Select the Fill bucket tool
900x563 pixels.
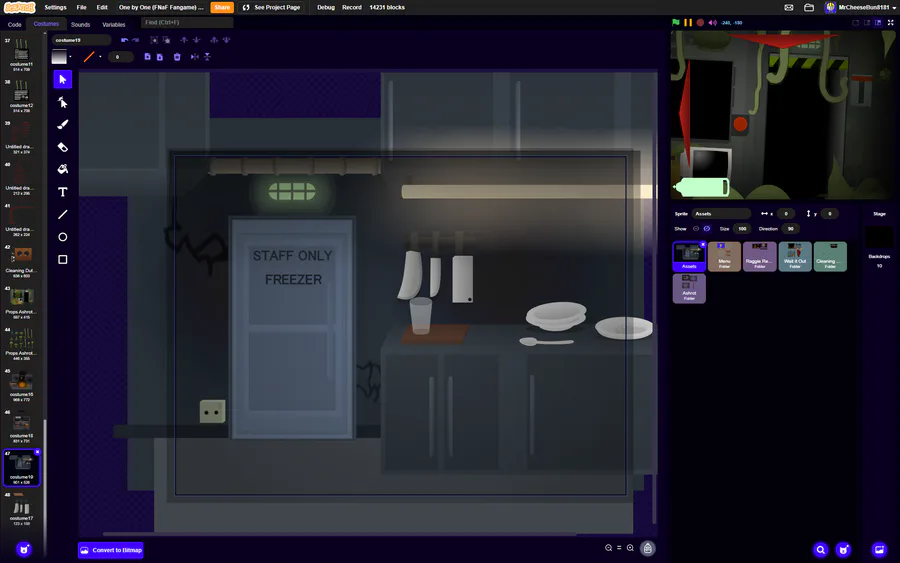pyautogui.click(x=63, y=169)
